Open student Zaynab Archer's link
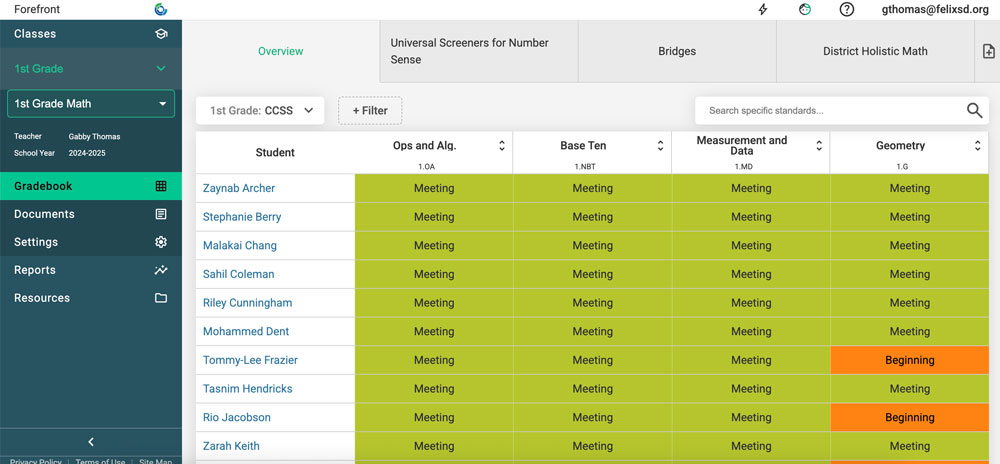 point(239,188)
